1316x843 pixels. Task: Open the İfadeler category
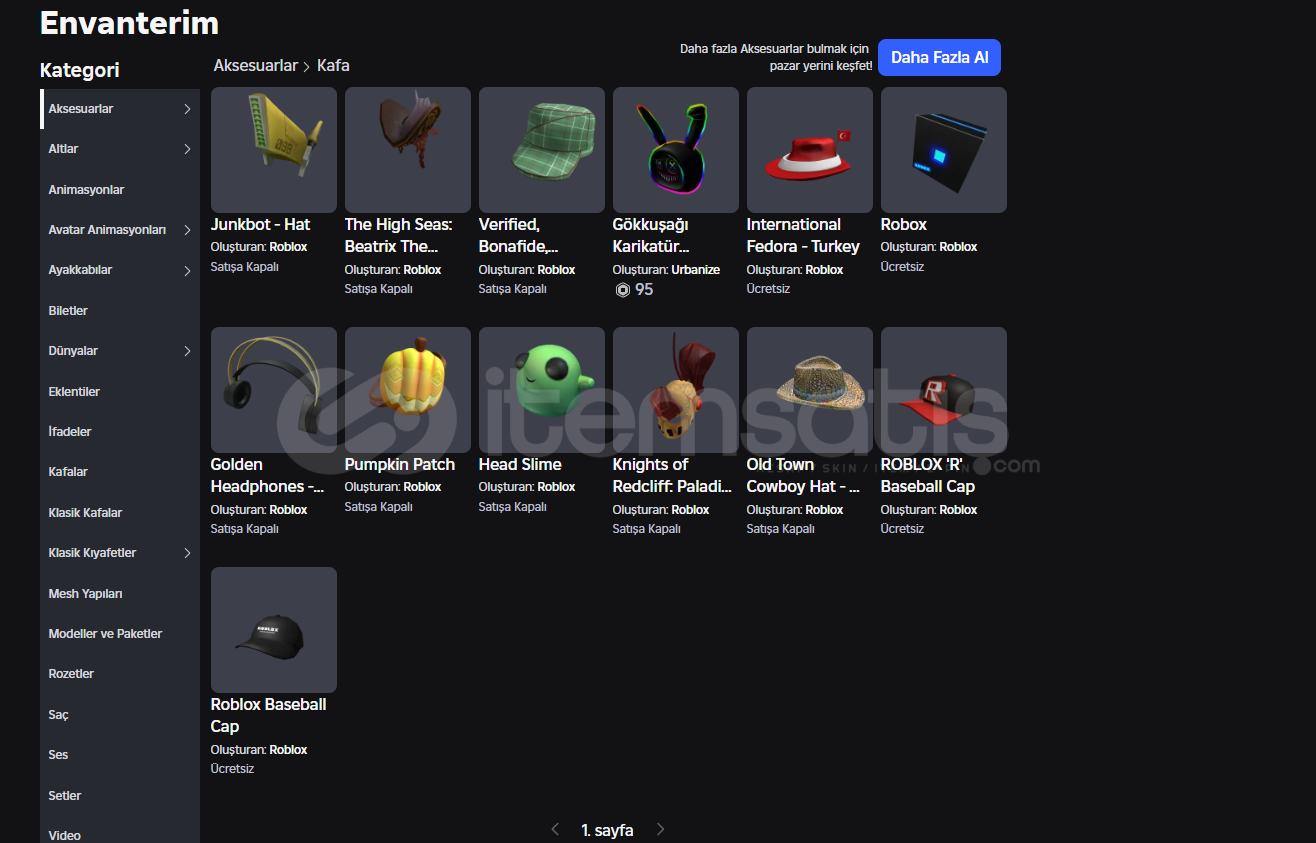pos(120,432)
